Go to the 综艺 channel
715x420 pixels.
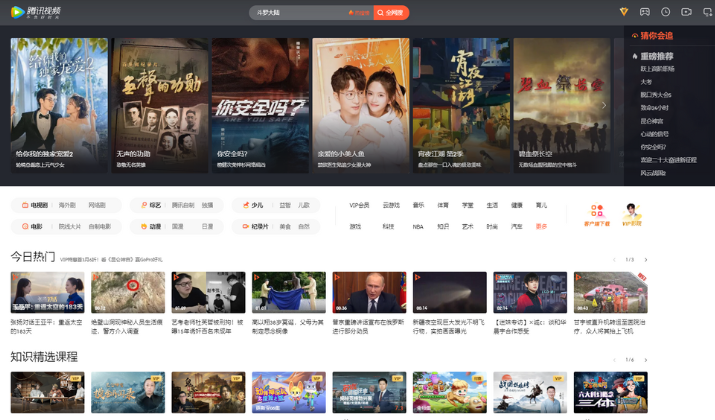click(151, 205)
